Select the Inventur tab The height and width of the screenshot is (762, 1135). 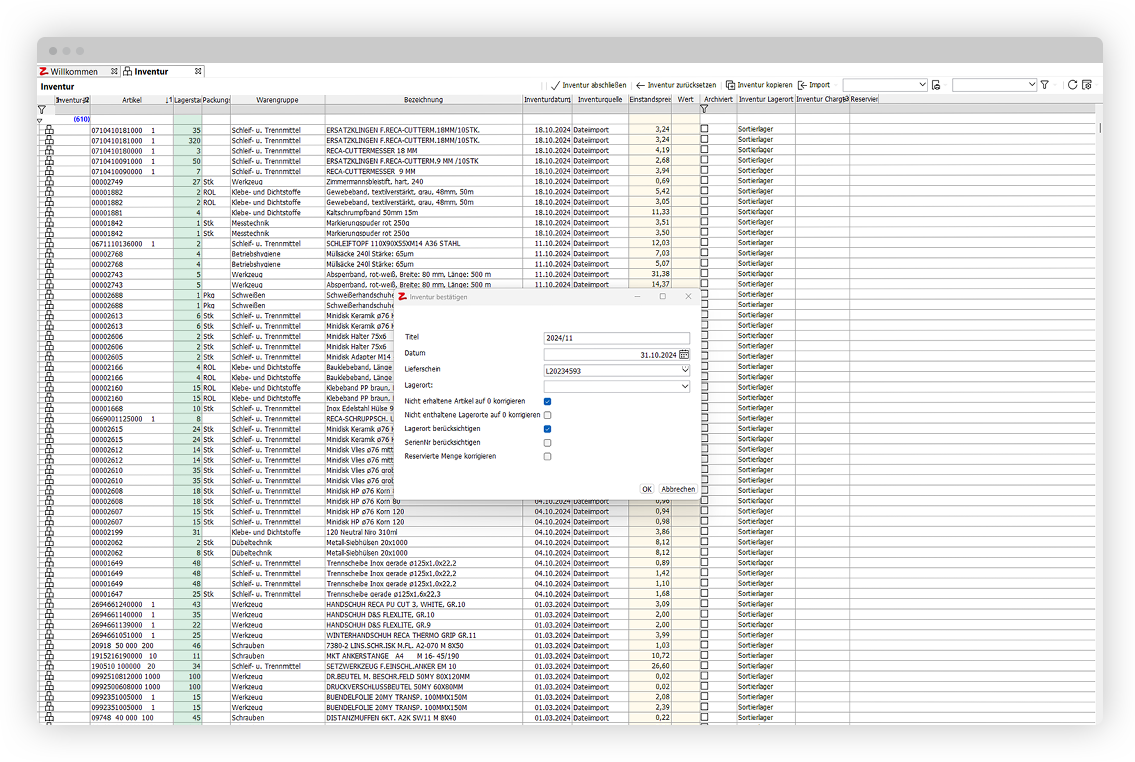[x=151, y=72]
